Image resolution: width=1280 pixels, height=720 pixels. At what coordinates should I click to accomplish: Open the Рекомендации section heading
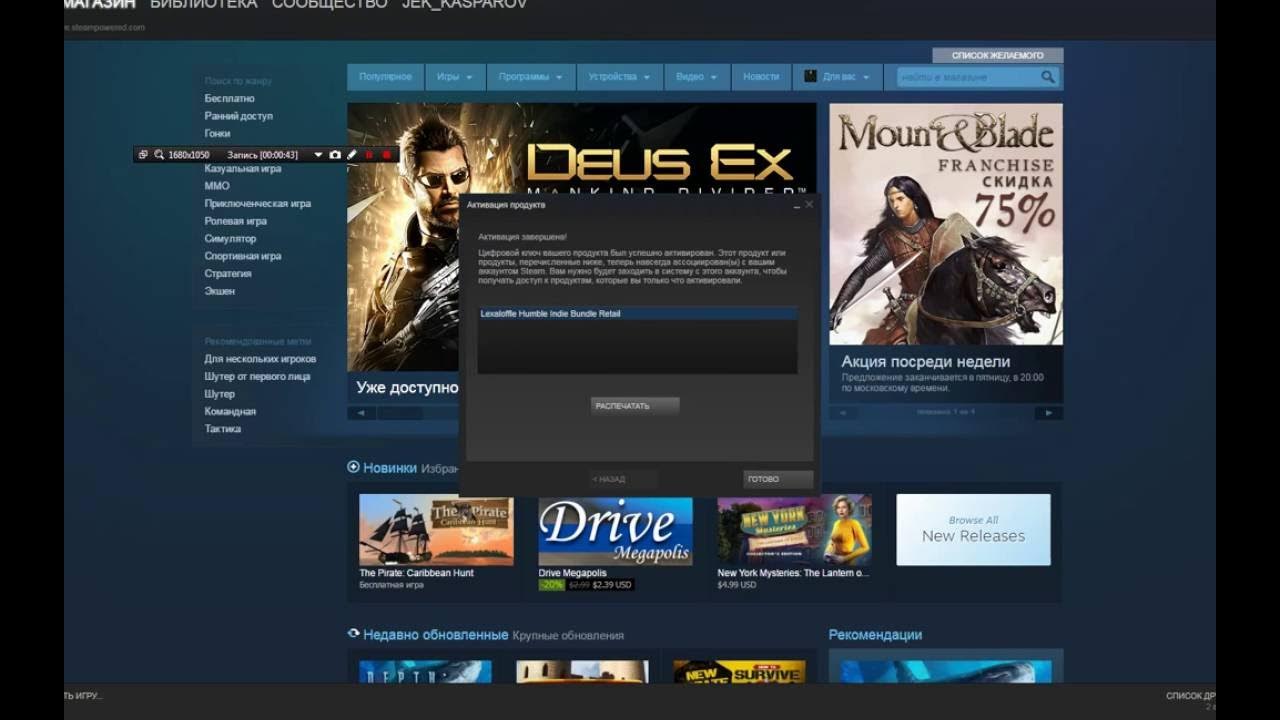coord(875,635)
